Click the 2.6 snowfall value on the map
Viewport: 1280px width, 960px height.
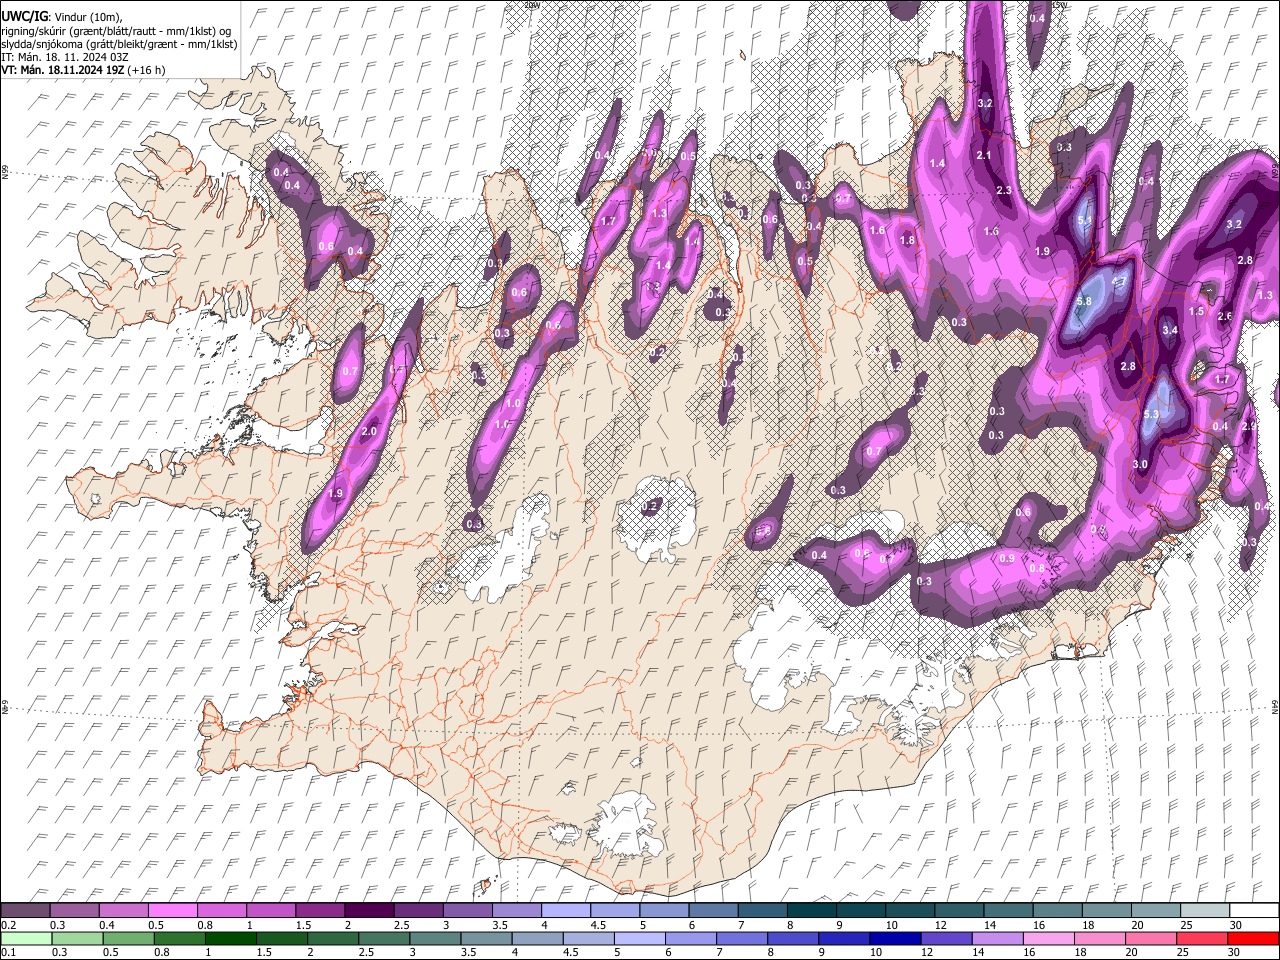click(x=1224, y=316)
